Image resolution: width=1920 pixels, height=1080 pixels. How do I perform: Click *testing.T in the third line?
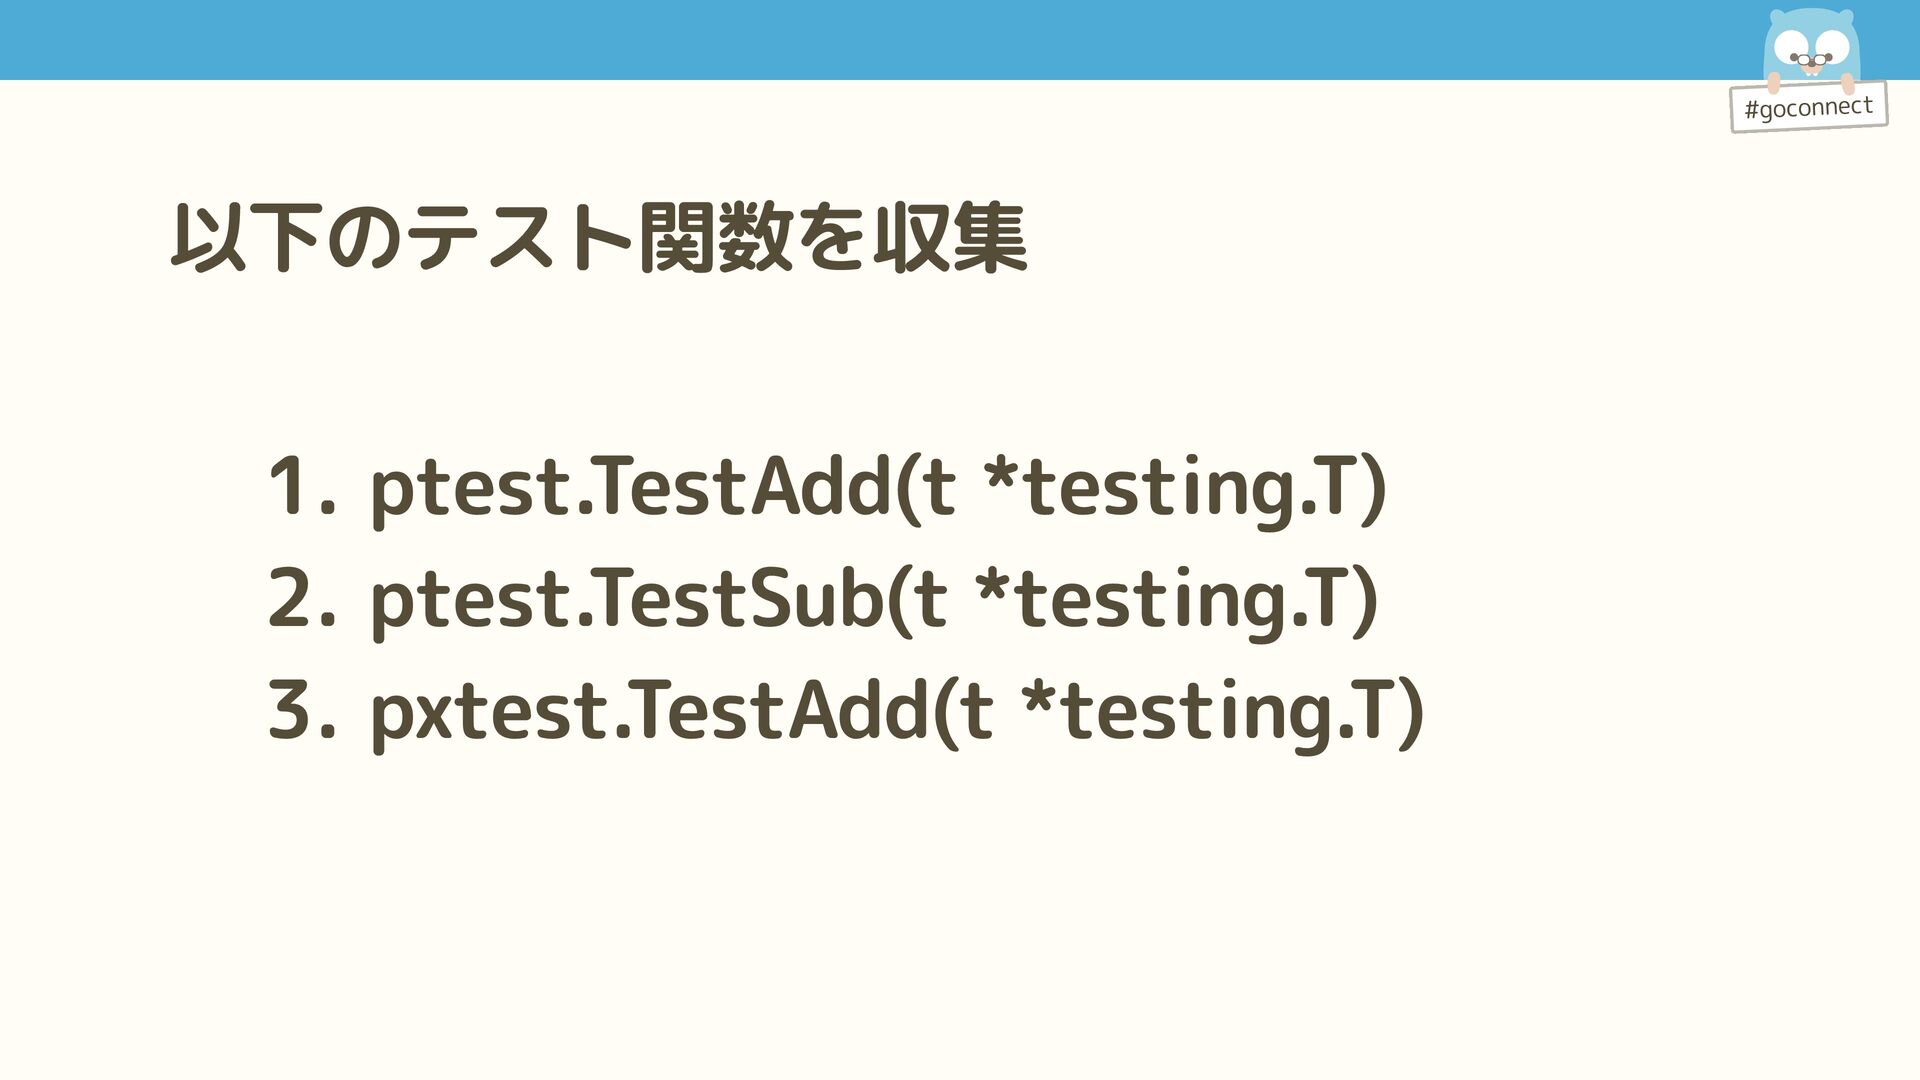[1222, 711]
